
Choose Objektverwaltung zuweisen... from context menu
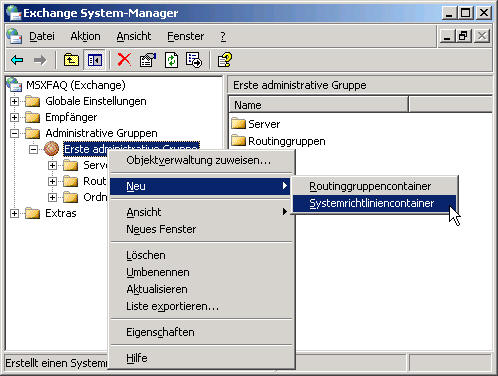click(201, 160)
